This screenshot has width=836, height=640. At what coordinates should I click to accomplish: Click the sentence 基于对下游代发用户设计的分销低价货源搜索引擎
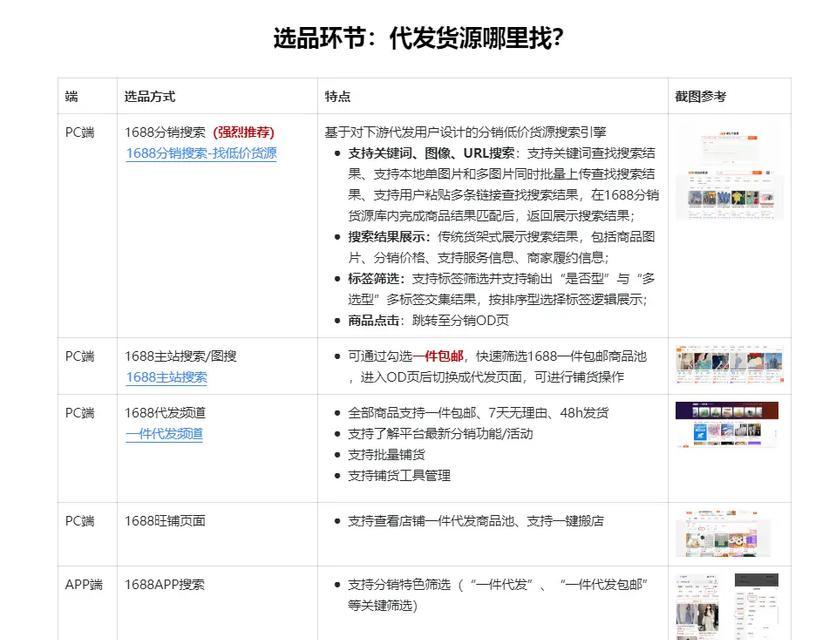click(x=465, y=132)
